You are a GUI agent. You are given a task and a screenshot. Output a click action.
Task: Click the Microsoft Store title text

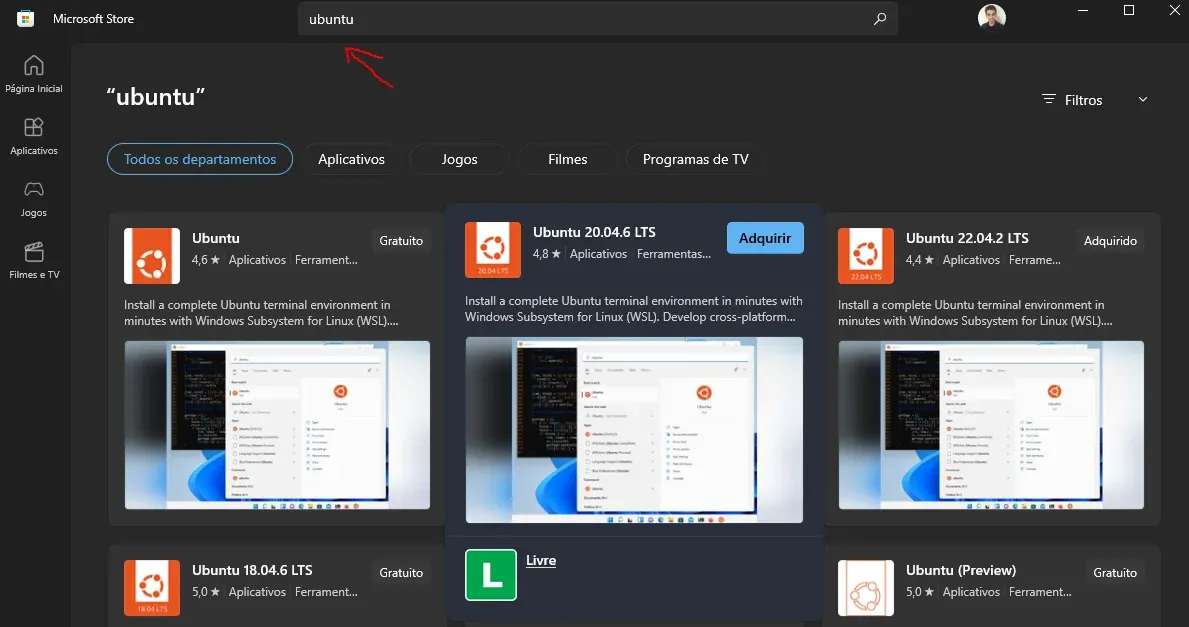point(93,19)
